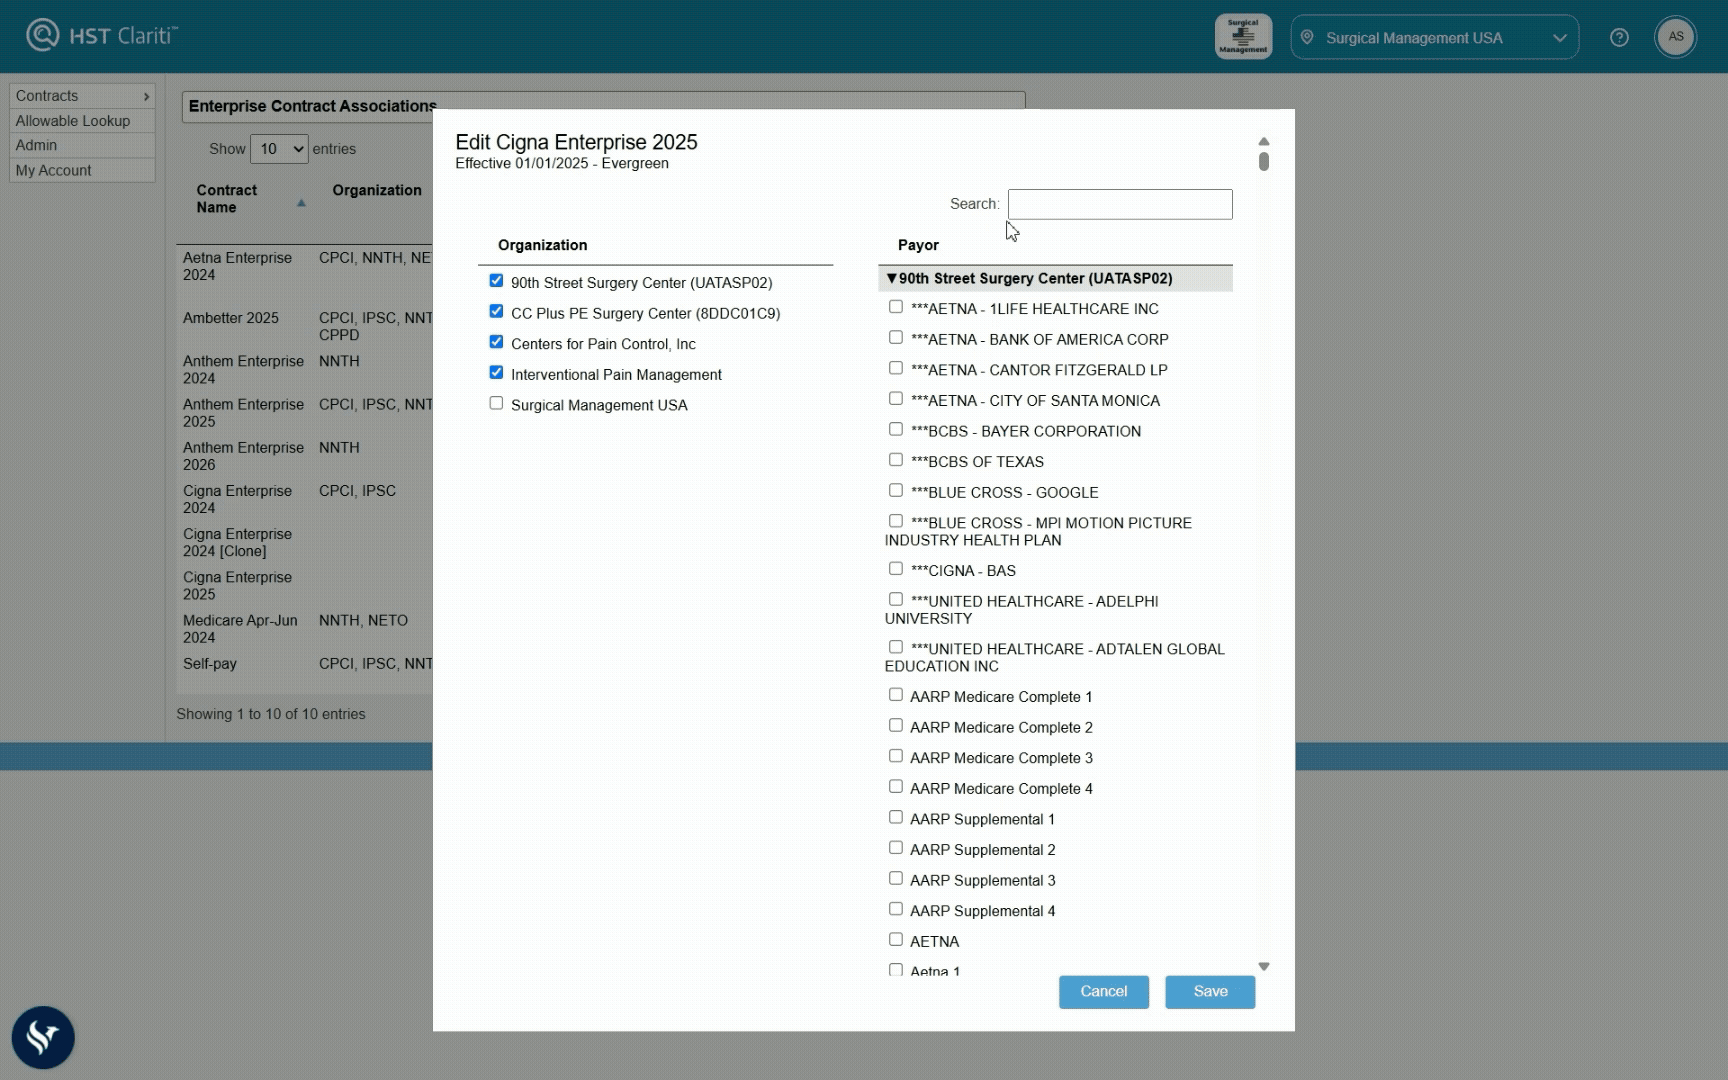Check ***BLUE CROSS - MPI MOTION PICTURE payor
This screenshot has width=1728, height=1080.
(x=896, y=521)
